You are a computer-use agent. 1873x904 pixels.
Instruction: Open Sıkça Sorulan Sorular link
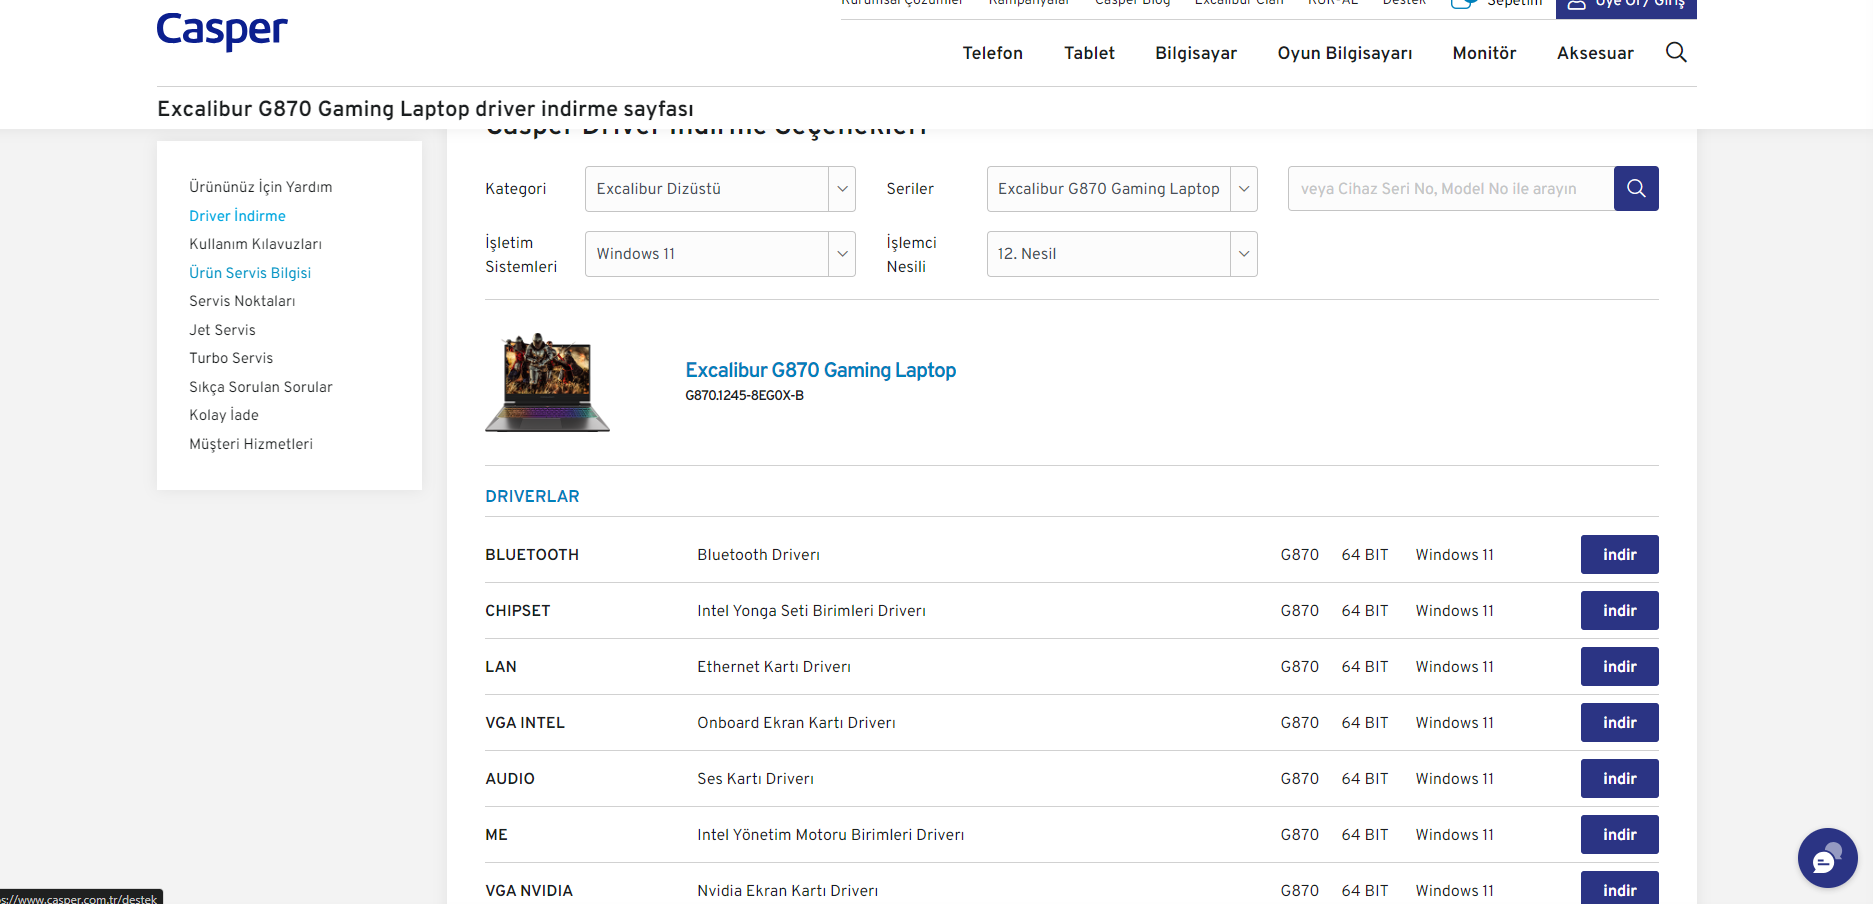click(261, 387)
